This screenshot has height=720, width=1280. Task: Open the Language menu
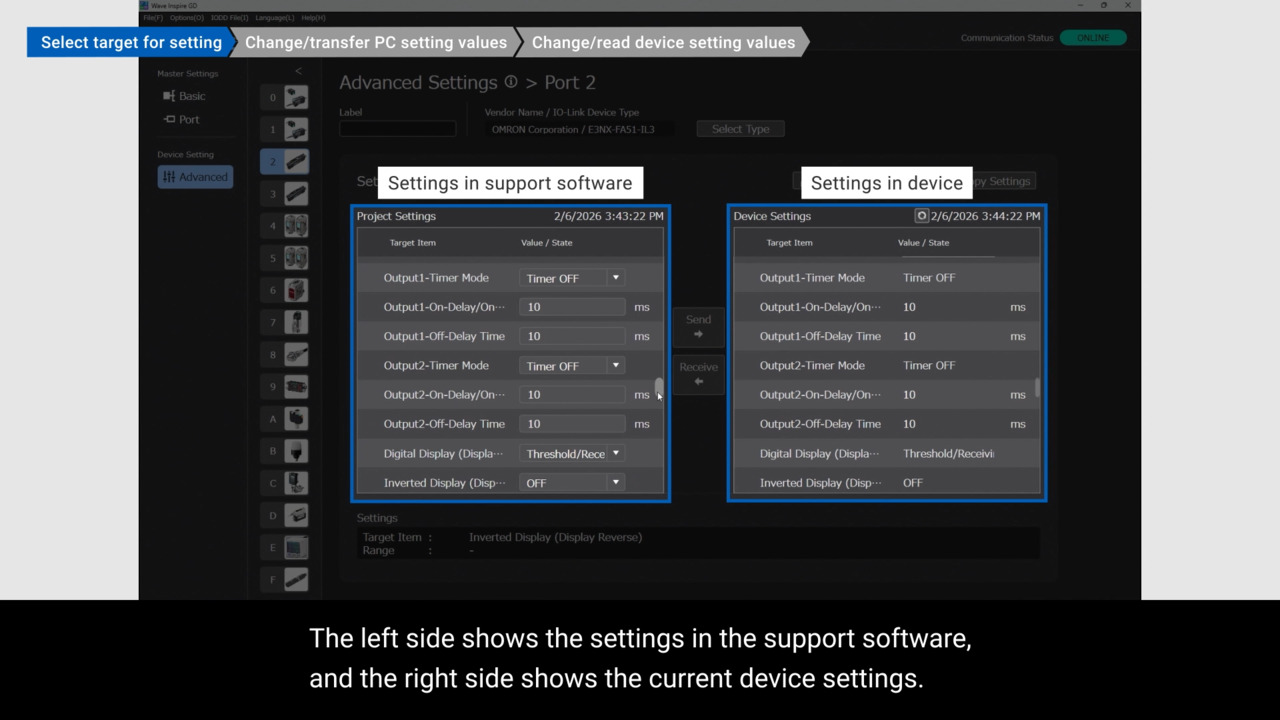[x=275, y=18]
